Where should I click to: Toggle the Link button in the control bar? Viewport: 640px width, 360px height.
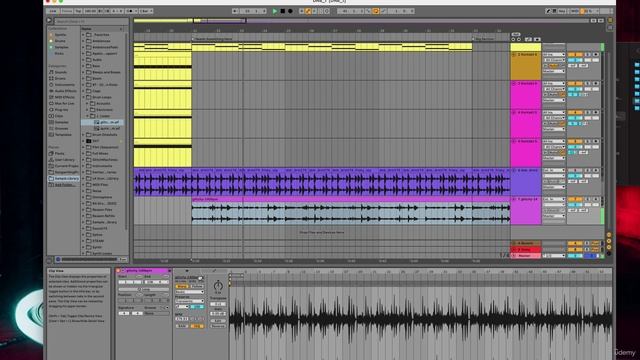[x=53, y=11]
